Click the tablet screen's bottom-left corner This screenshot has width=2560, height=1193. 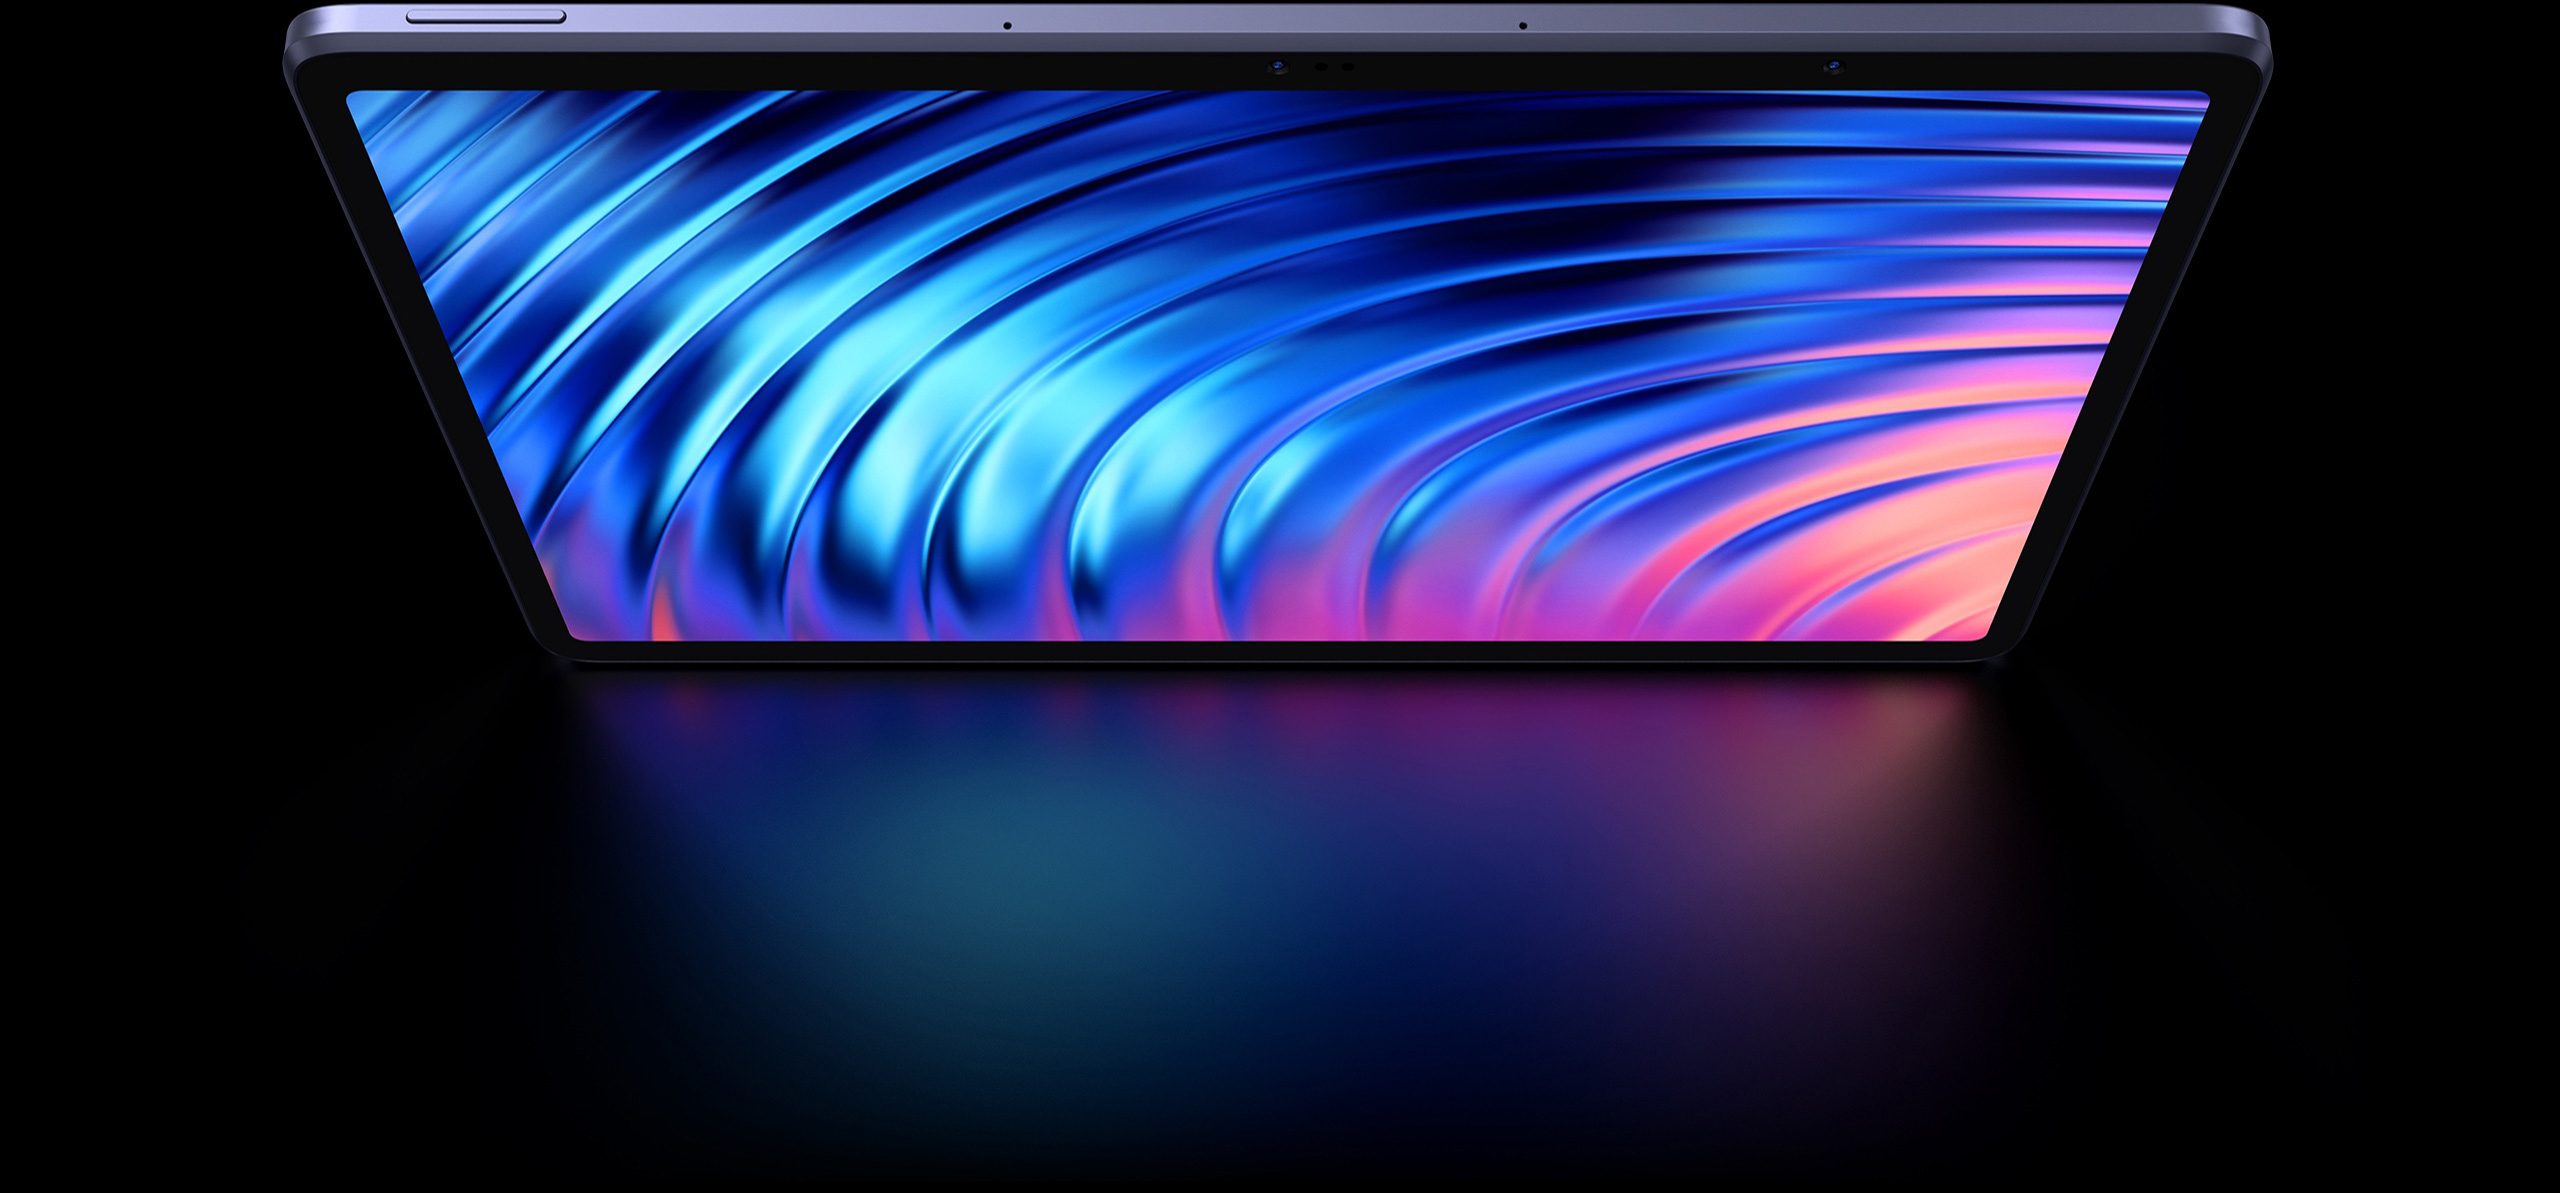point(575,635)
